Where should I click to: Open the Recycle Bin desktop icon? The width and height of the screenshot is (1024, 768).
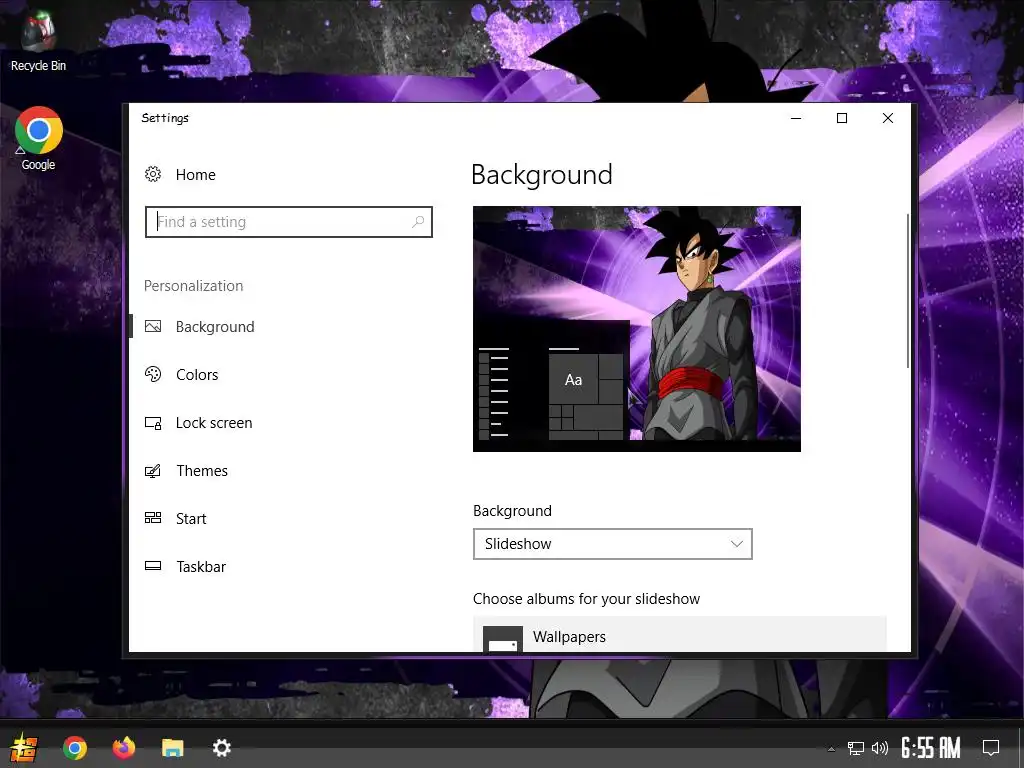click(38, 41)
